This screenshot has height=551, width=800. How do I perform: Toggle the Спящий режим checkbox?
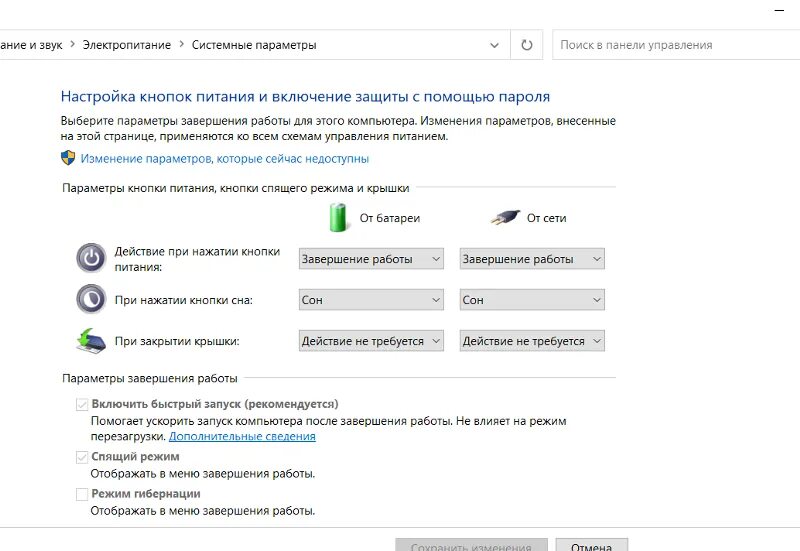click(x=82, y=457)
